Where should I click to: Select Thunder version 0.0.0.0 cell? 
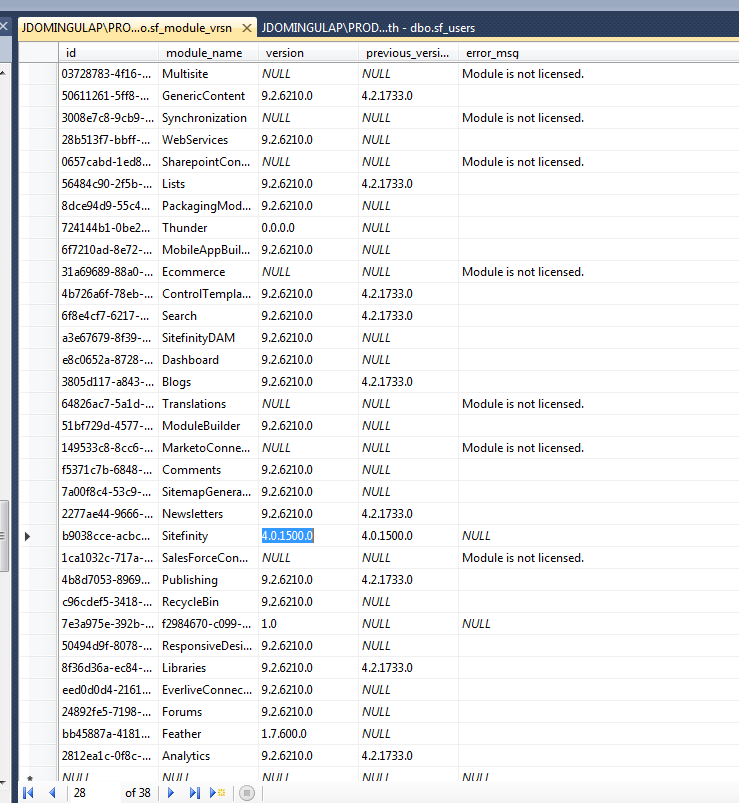pyautogui.click(x=308, y=228)
